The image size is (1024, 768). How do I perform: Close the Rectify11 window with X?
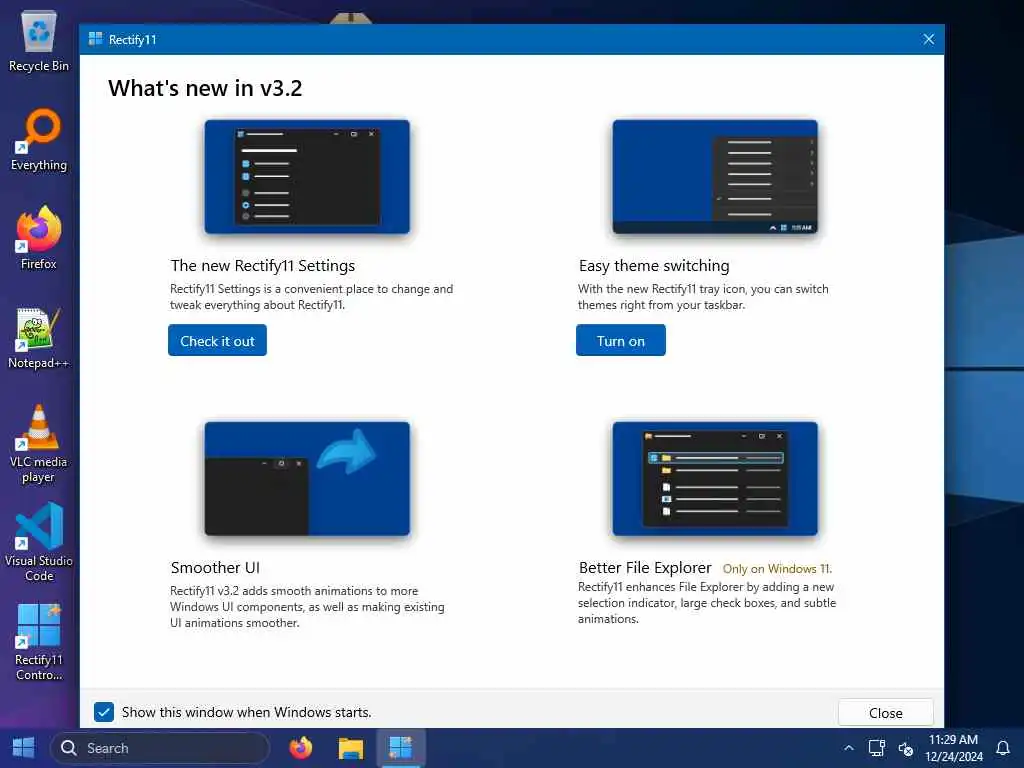point(929,39)
